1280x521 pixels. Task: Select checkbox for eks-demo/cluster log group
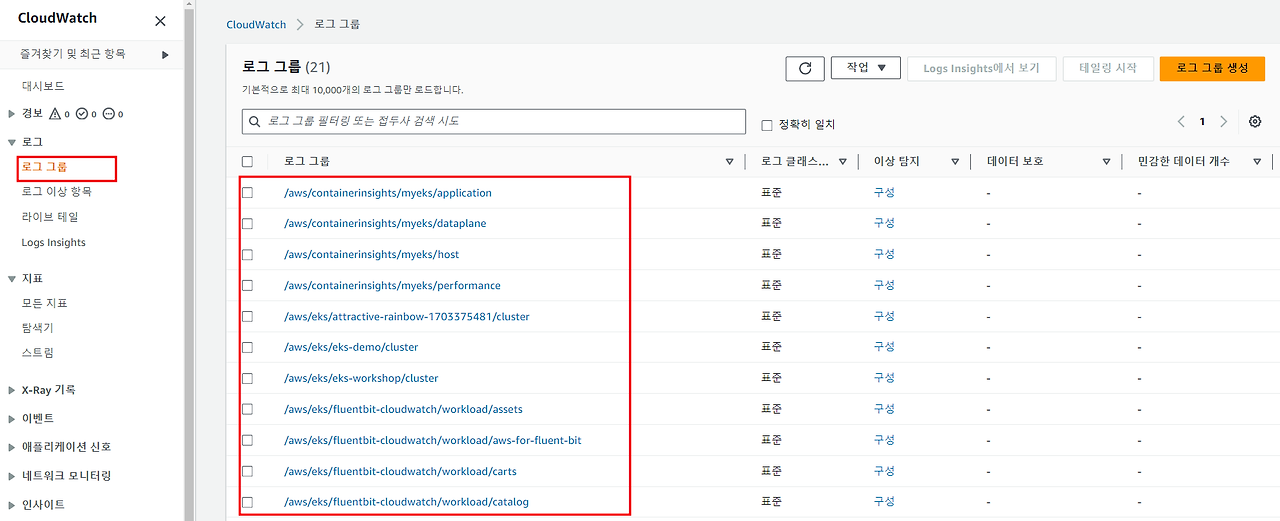coord(248,347)
